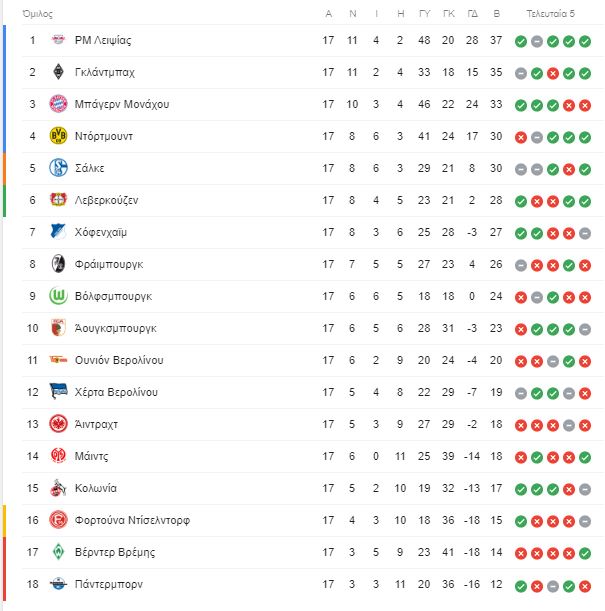This screenshot has width=605, height=611.
Task: Click the Τελευταία 5 column header
Action: pyautogui.click(x=551, y=14)
